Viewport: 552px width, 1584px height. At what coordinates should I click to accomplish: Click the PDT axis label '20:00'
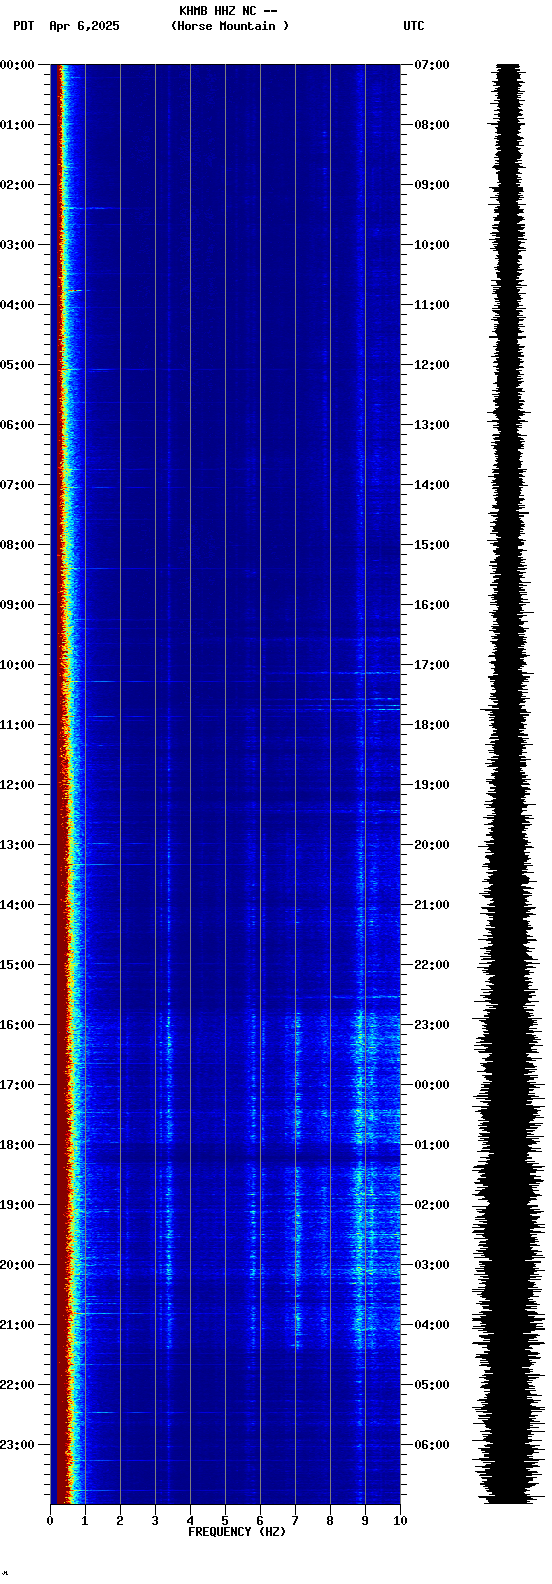[17, 1265]
